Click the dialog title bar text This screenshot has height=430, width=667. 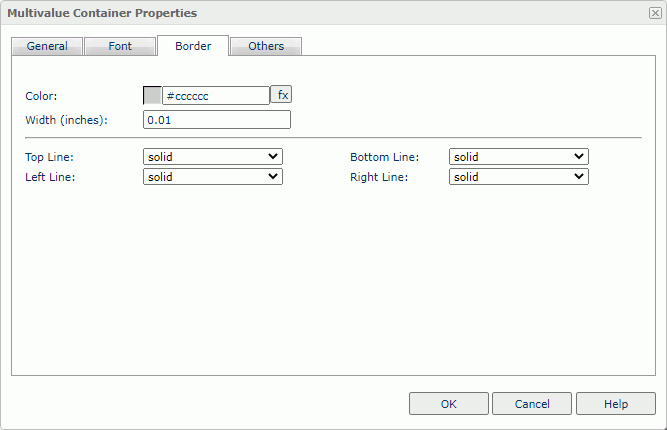(102, 13)
